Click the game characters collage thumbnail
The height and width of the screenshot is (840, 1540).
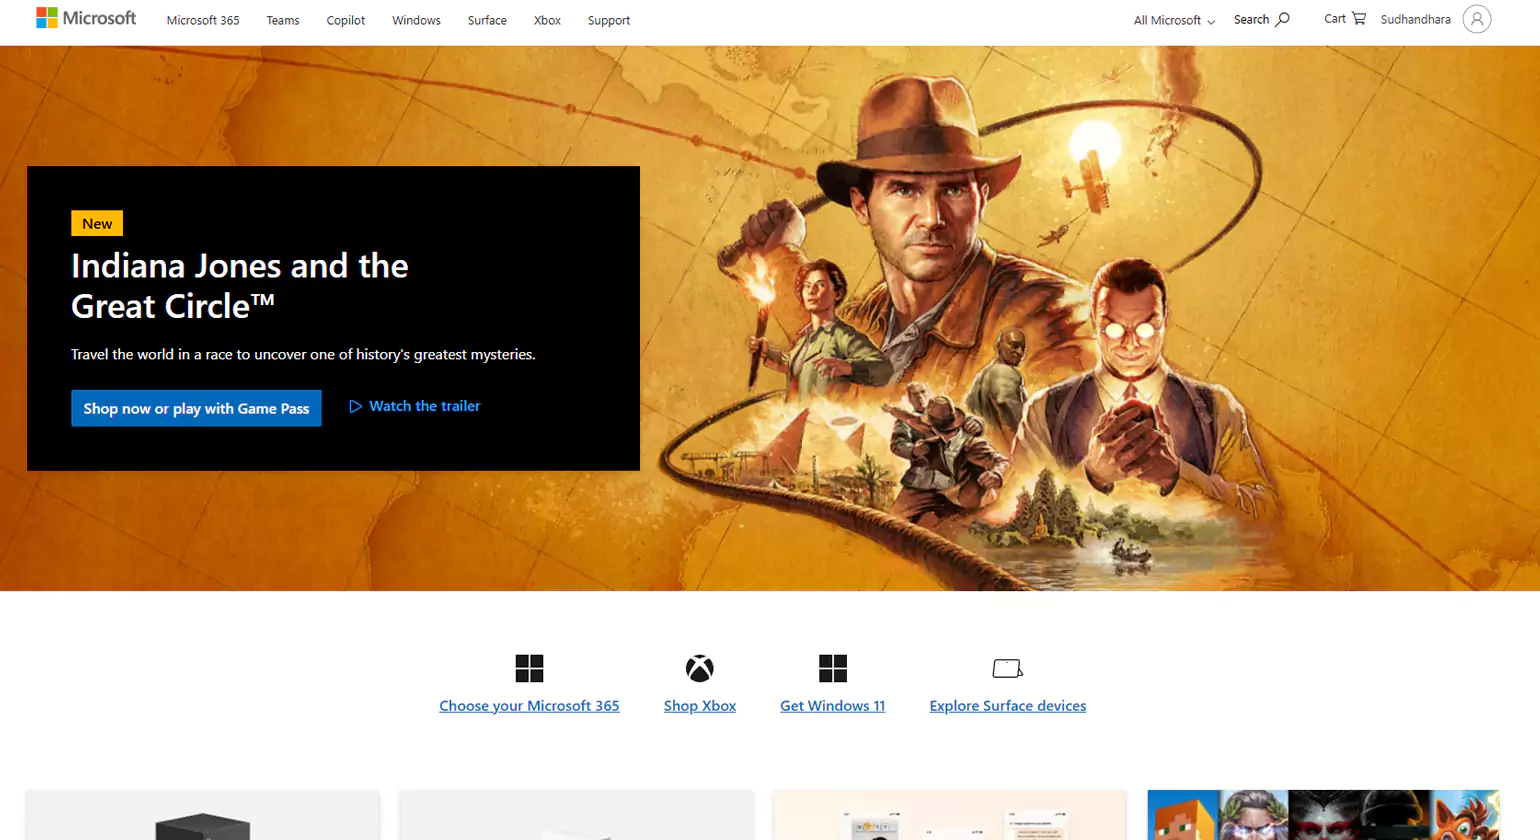click(x=1323, y=815)
